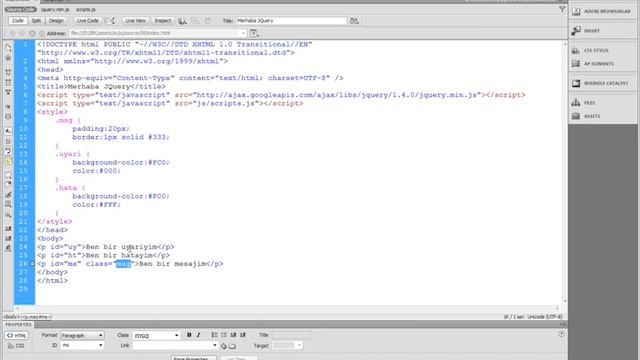The width and height of the screenshot is (640, 360).
Task: Click the Remove Comment icon
Action: 8,184
